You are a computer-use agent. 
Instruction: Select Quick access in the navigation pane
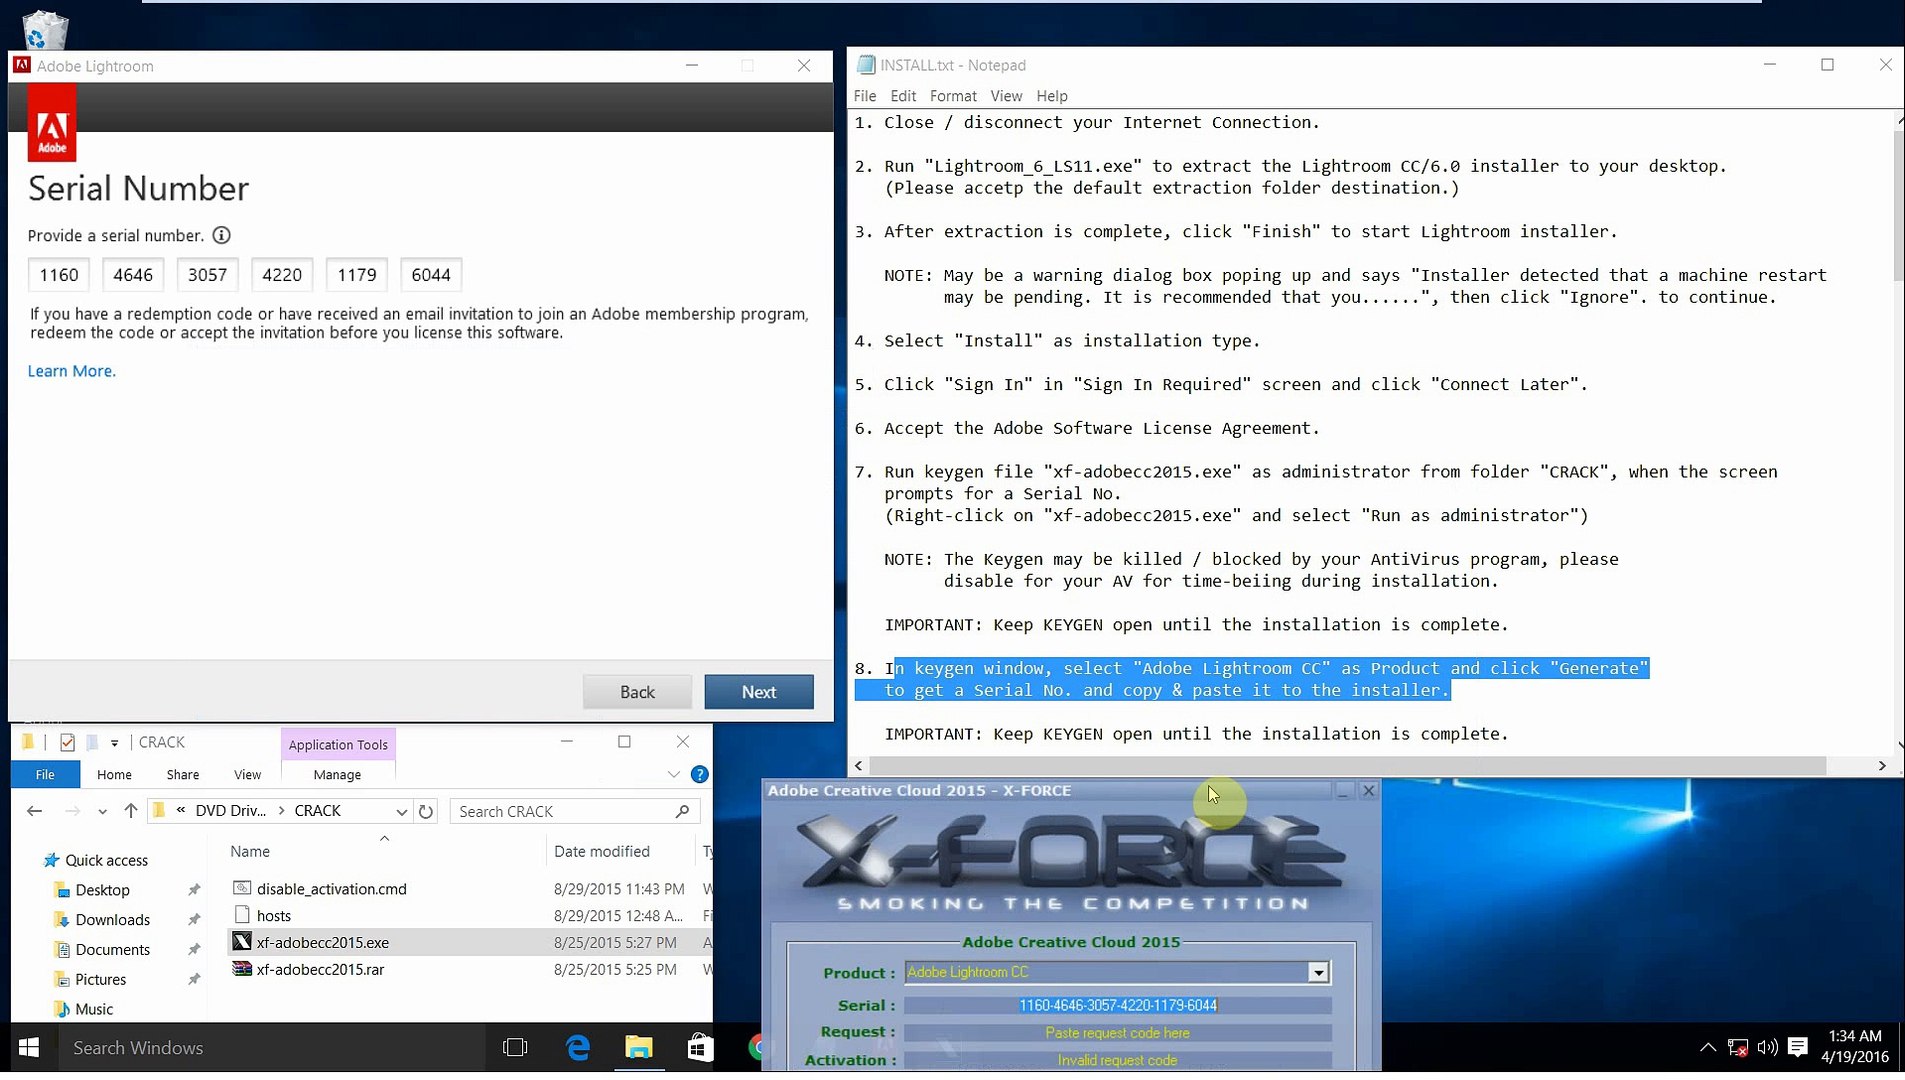coord(106,861)
